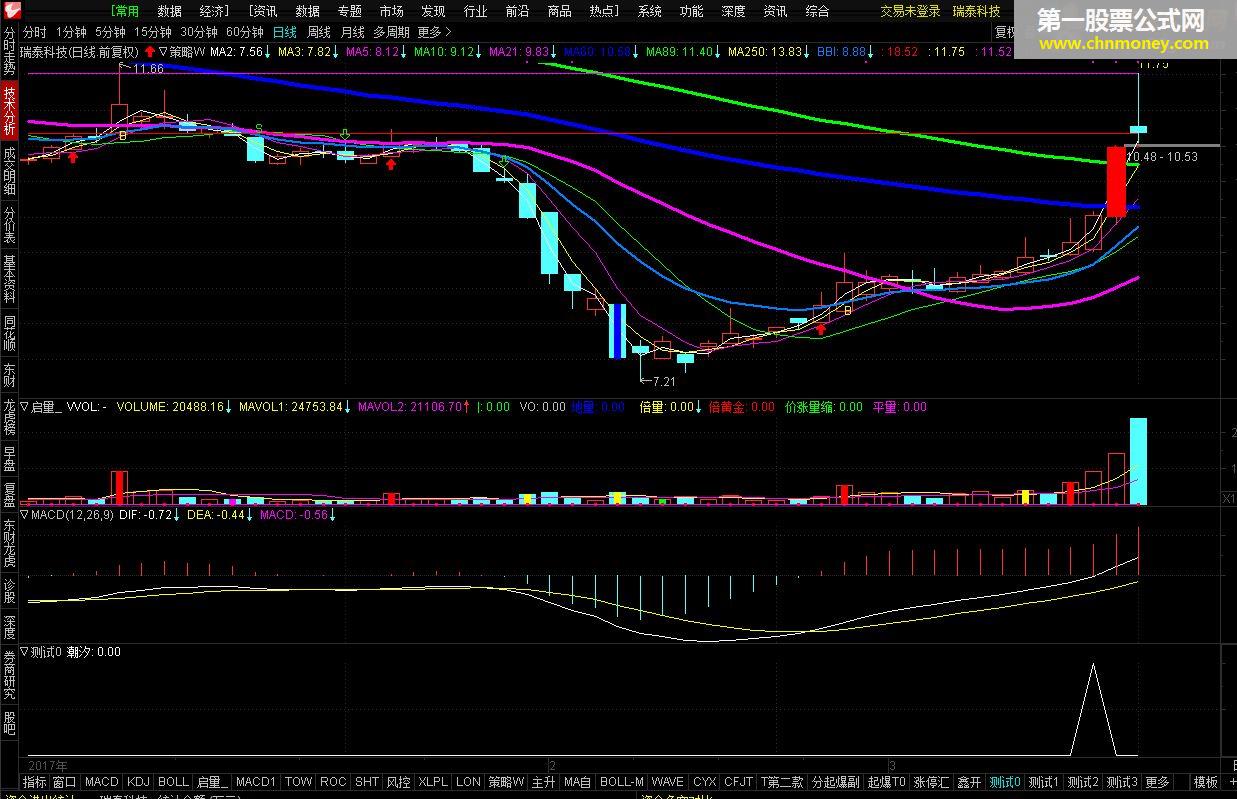Open 基本资料 sidebar tab
This screenshot has height=799, width=1237.
(x=9, y=280)
